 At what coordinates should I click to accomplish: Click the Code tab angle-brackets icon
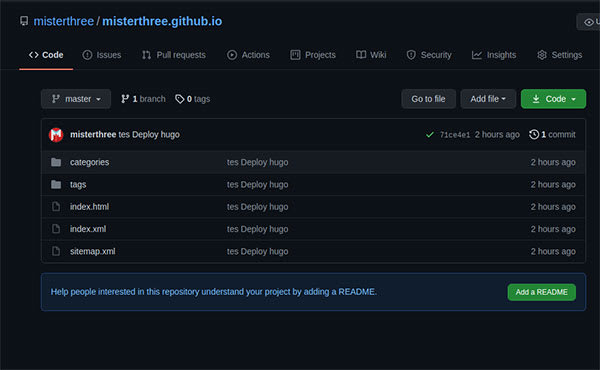point(34,55)
